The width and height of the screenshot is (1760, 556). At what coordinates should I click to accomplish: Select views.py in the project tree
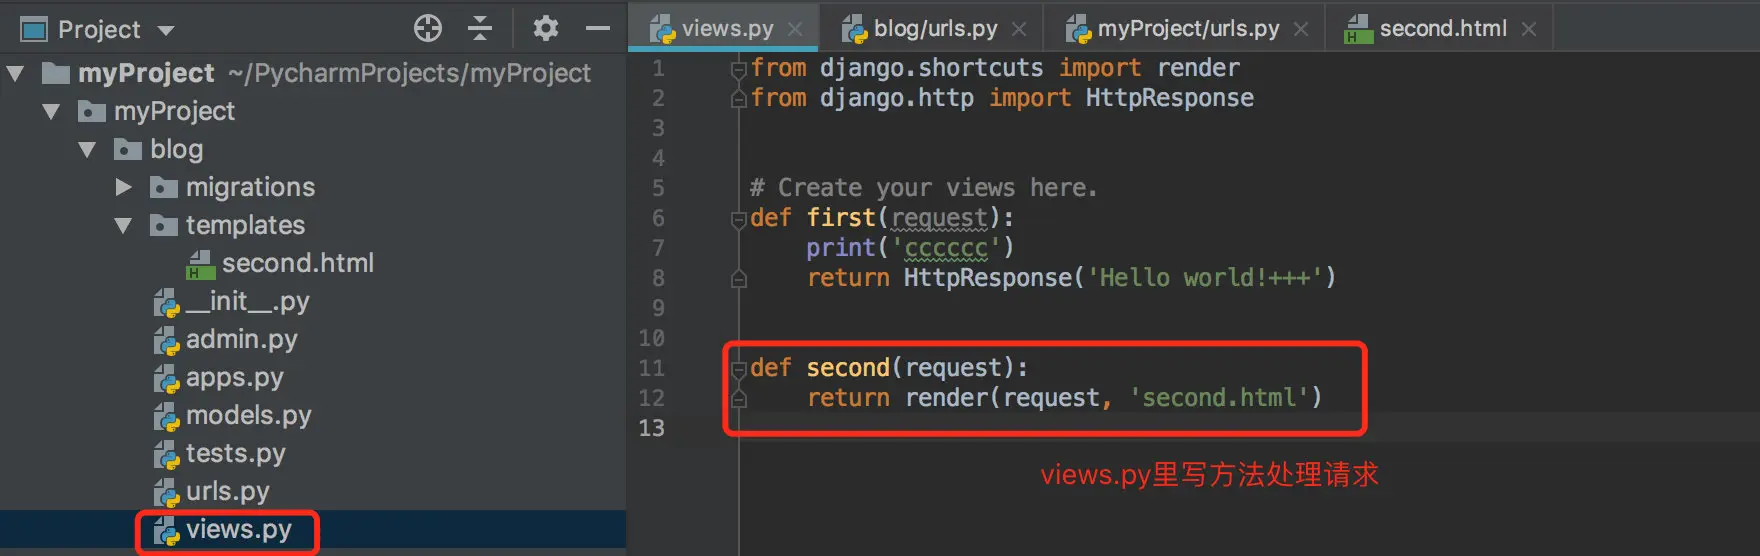pyautogui.click(x=239, y=529)
